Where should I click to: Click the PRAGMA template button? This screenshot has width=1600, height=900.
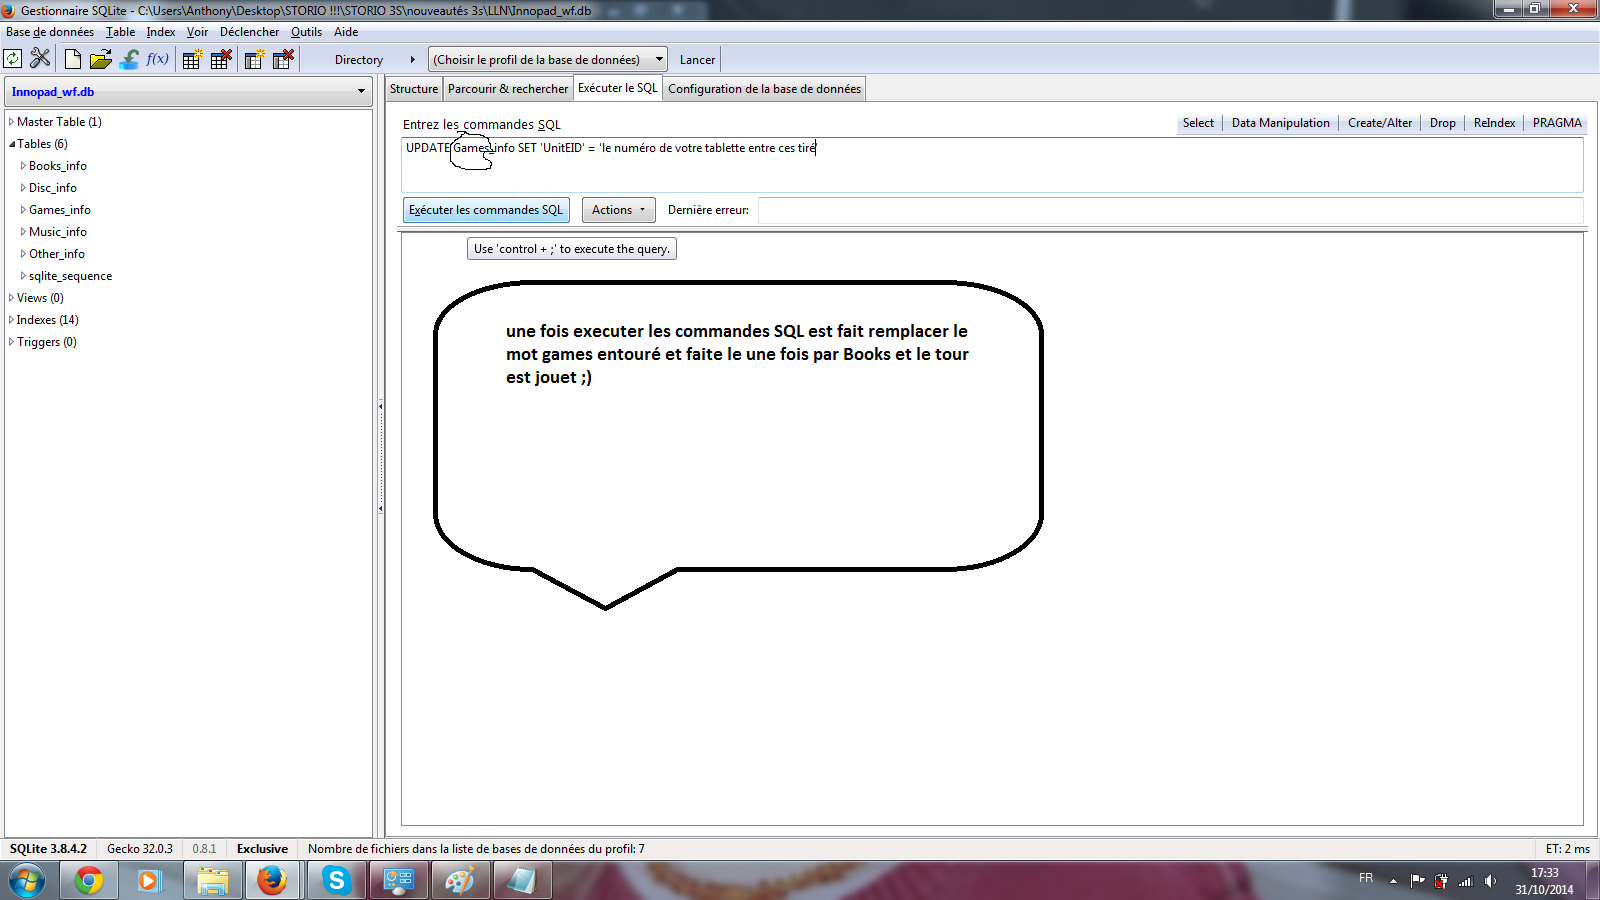point(1557,123)
